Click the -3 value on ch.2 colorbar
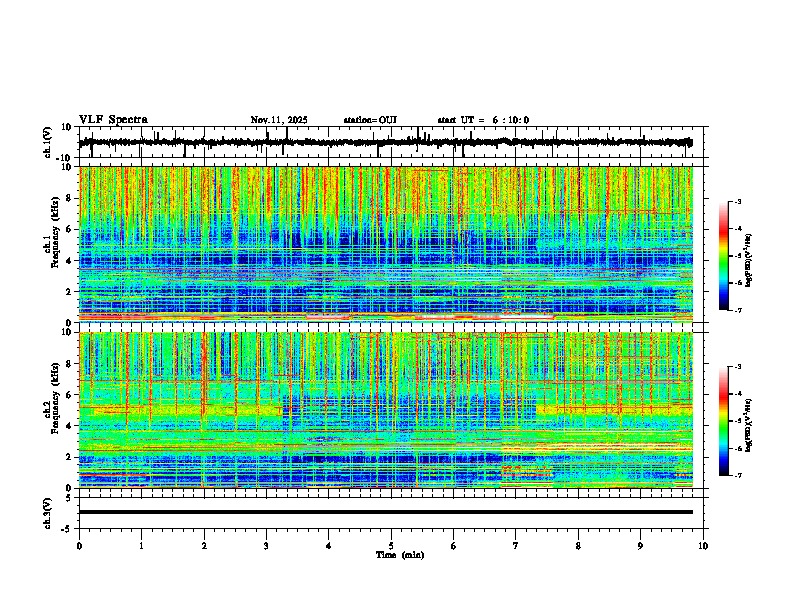Image resolution: width=792 pixels, height=612 pixels. (x=737, y=367)
